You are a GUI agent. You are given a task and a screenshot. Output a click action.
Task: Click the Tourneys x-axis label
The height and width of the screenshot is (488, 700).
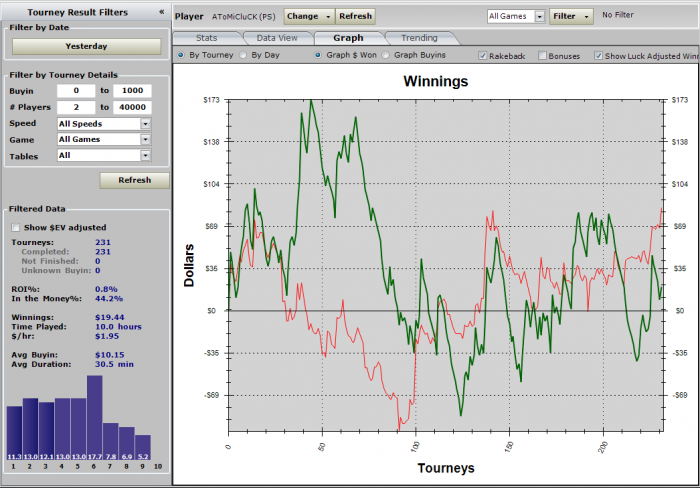[x=446, y=468]
